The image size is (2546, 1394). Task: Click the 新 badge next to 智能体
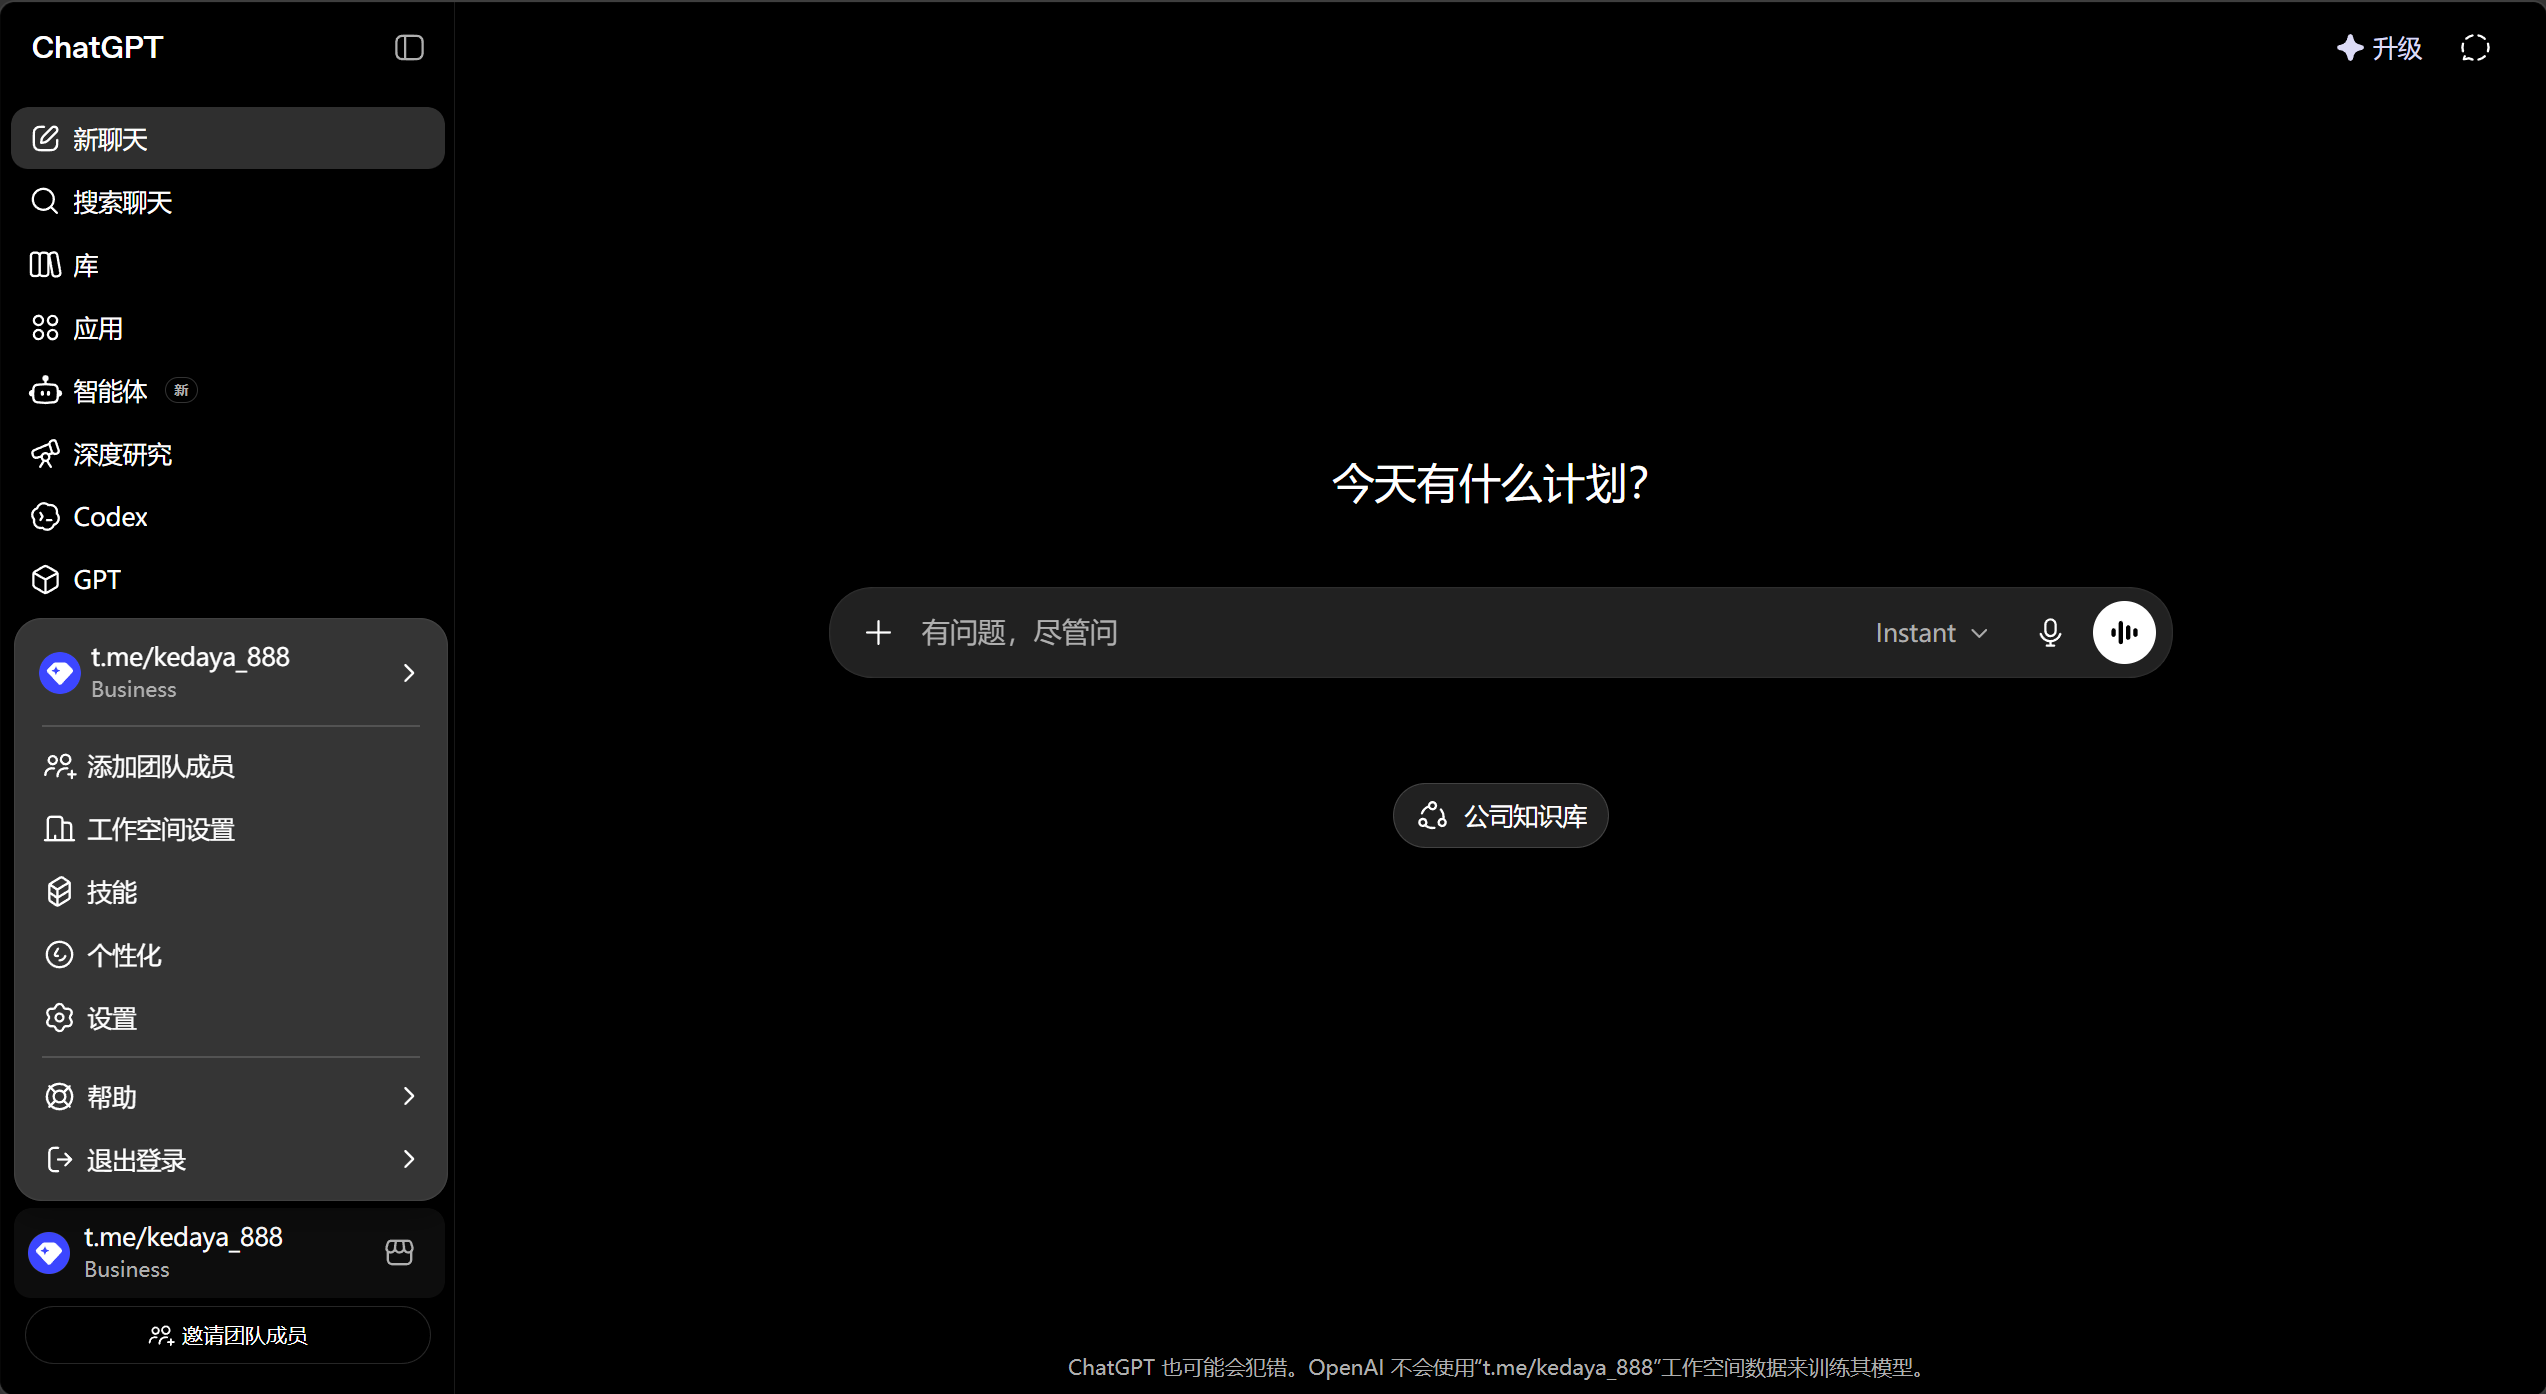point(181,391)
